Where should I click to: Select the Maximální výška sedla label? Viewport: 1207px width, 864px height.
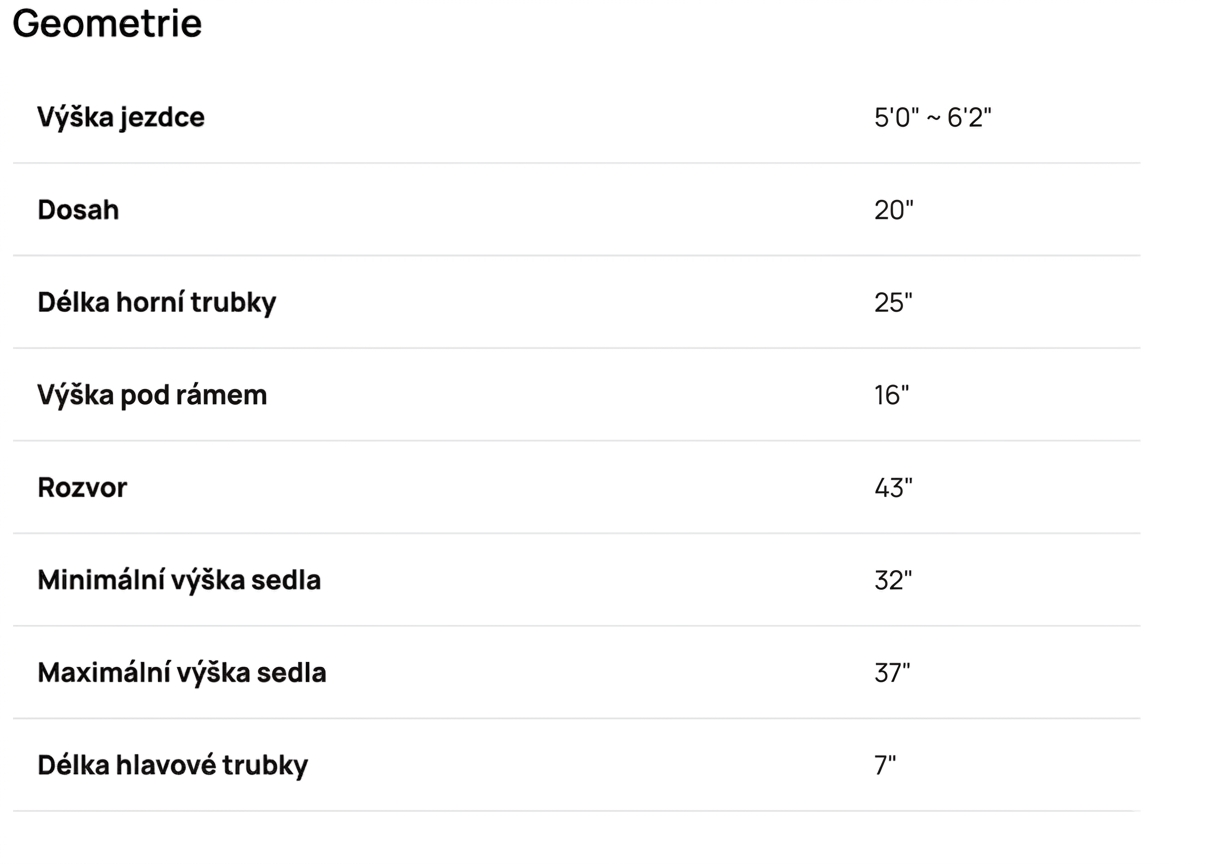coord(182,673)
